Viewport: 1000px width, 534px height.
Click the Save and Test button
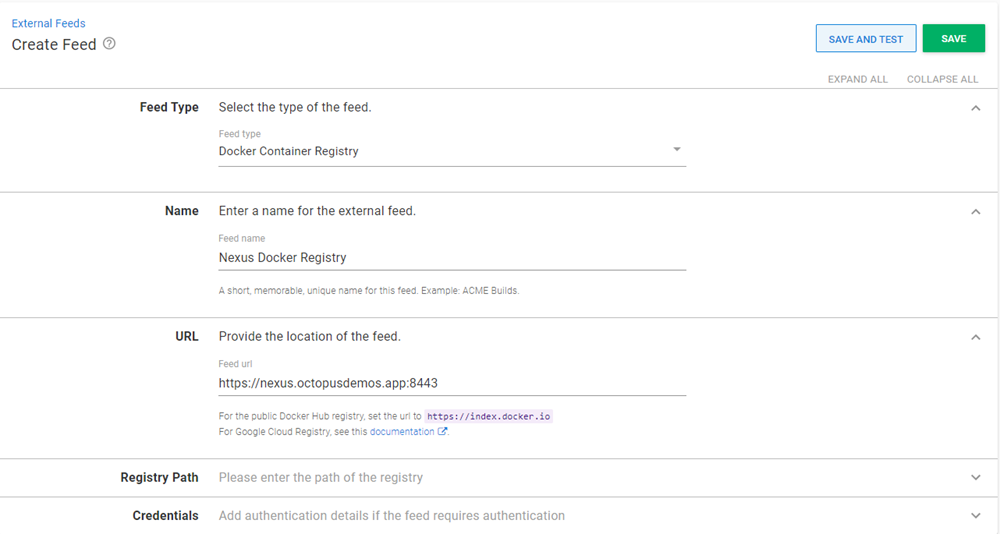coord(865,39)
